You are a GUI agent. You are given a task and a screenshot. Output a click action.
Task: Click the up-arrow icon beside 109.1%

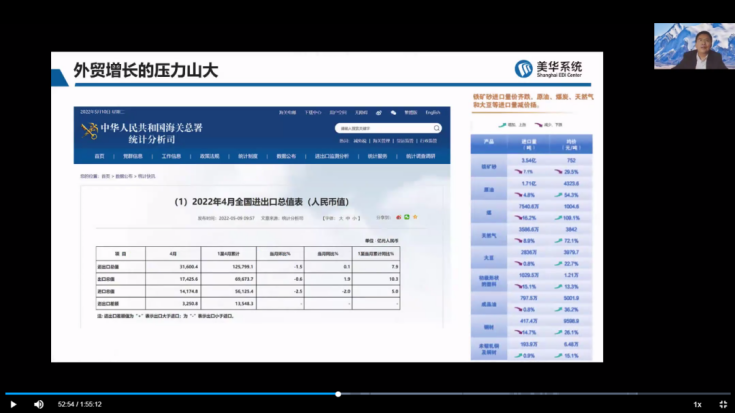click(558, 218)
